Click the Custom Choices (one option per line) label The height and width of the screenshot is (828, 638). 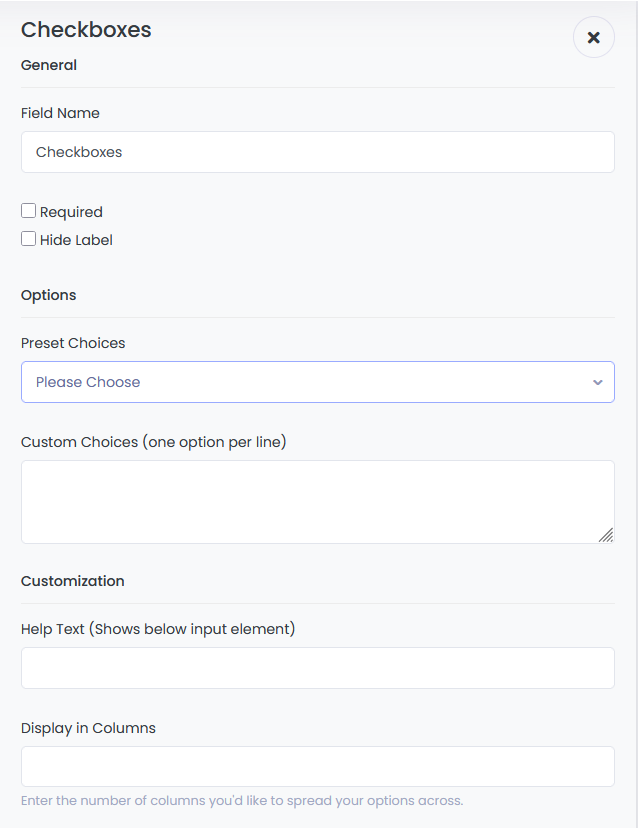click(x=154, y=442)
